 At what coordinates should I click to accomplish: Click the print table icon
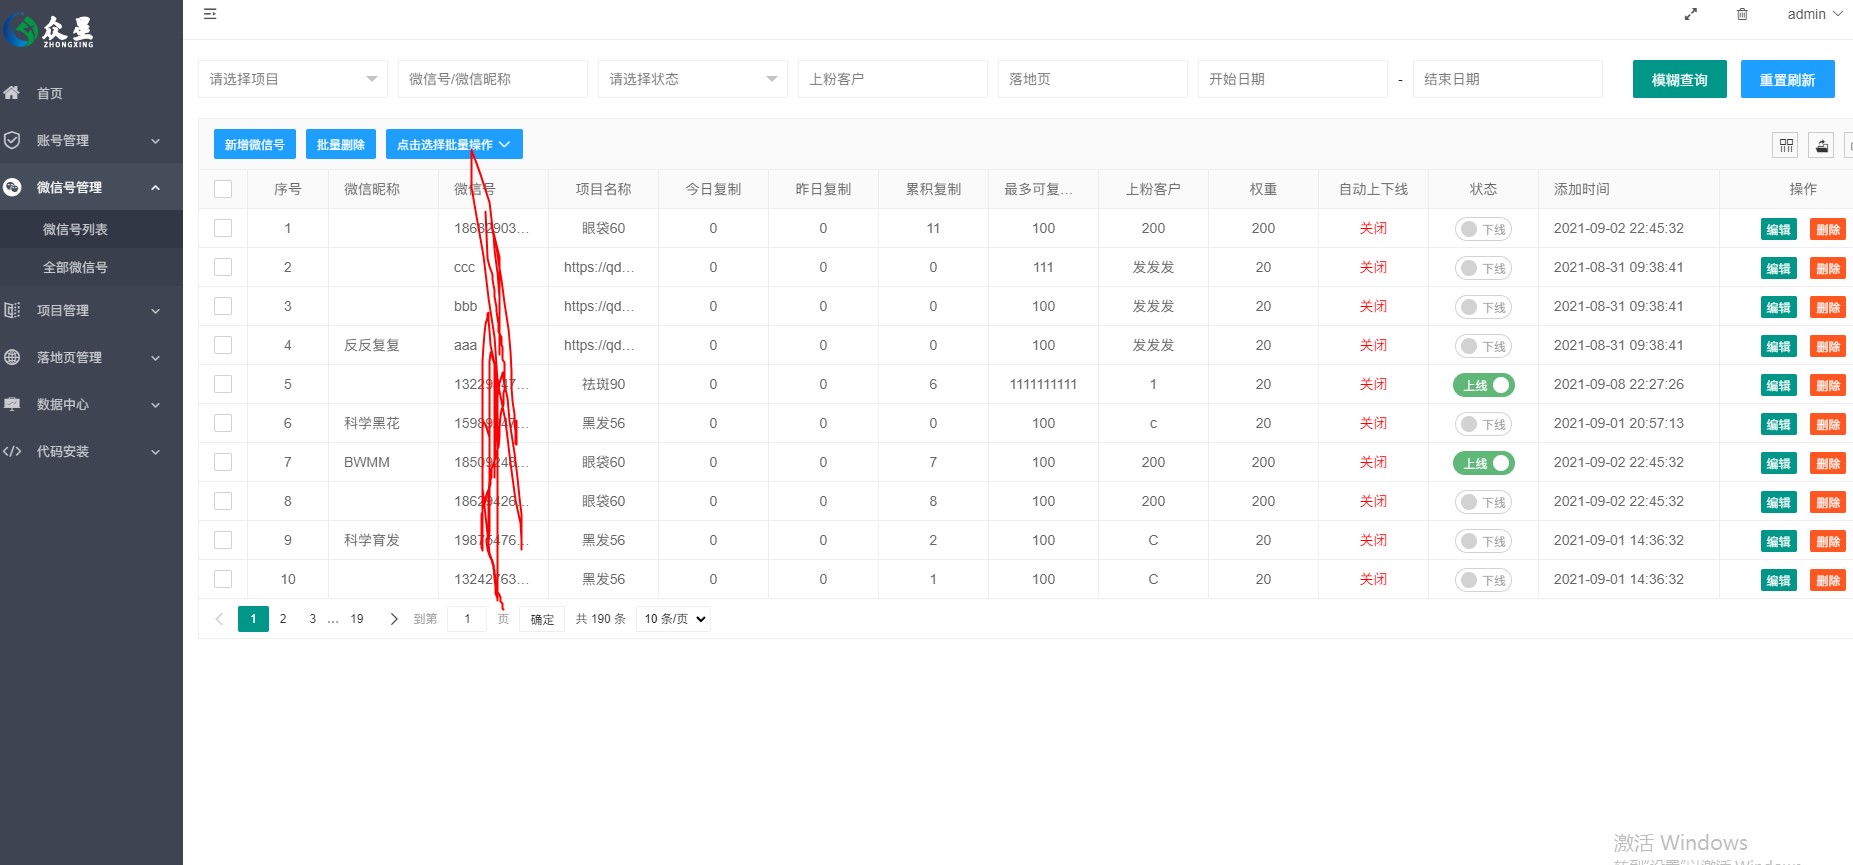[1822, 145]
